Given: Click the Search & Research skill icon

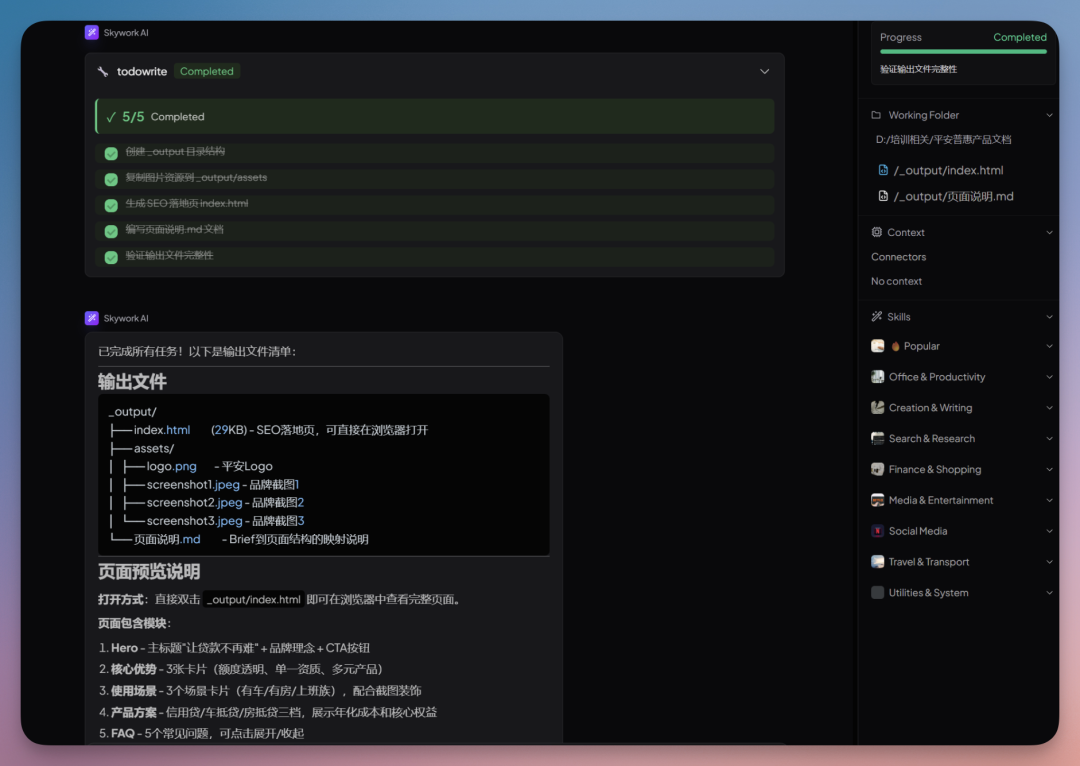Looking at the screenshot, I should click(x=876, y=438).
